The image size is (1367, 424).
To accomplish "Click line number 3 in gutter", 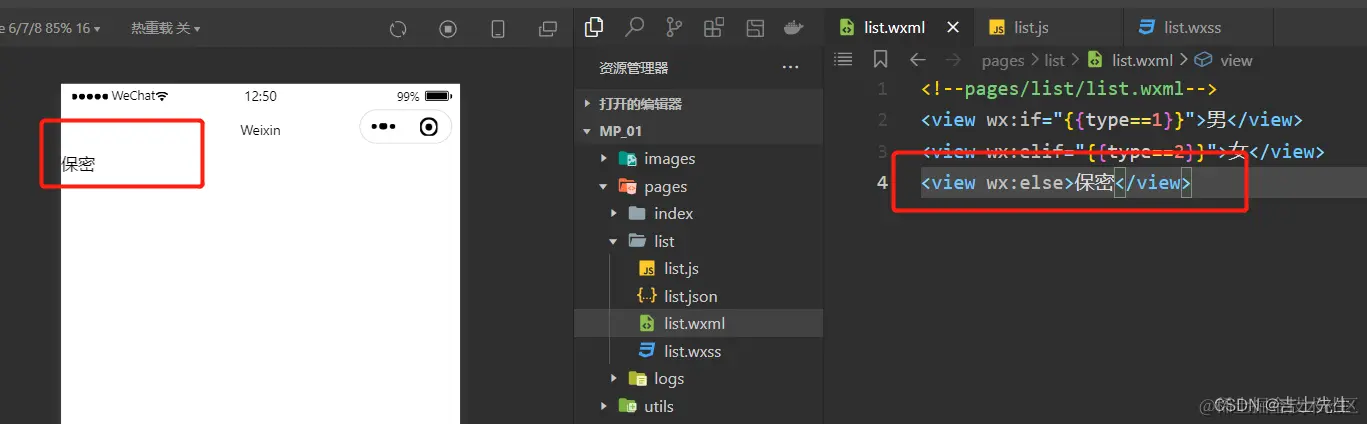I will point(881,151).
